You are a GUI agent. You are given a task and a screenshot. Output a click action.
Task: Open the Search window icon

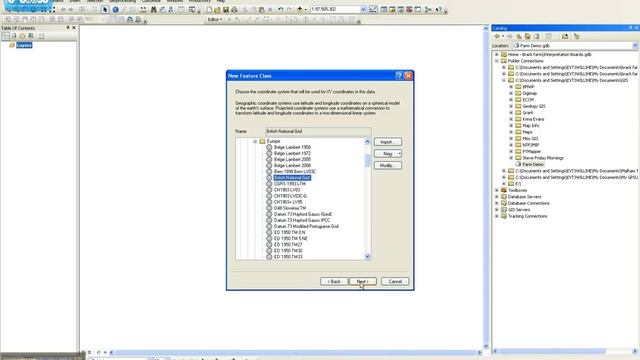[x=401, y=9]
